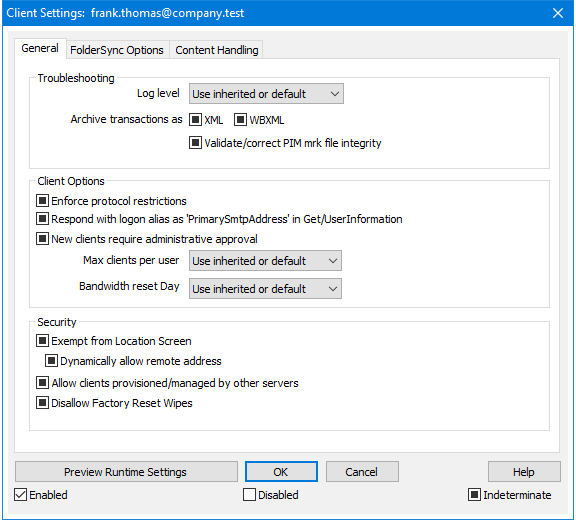Click the Preview Runtime Settings button
This screenshot has width=576, height=522.
tap(126, 472)
